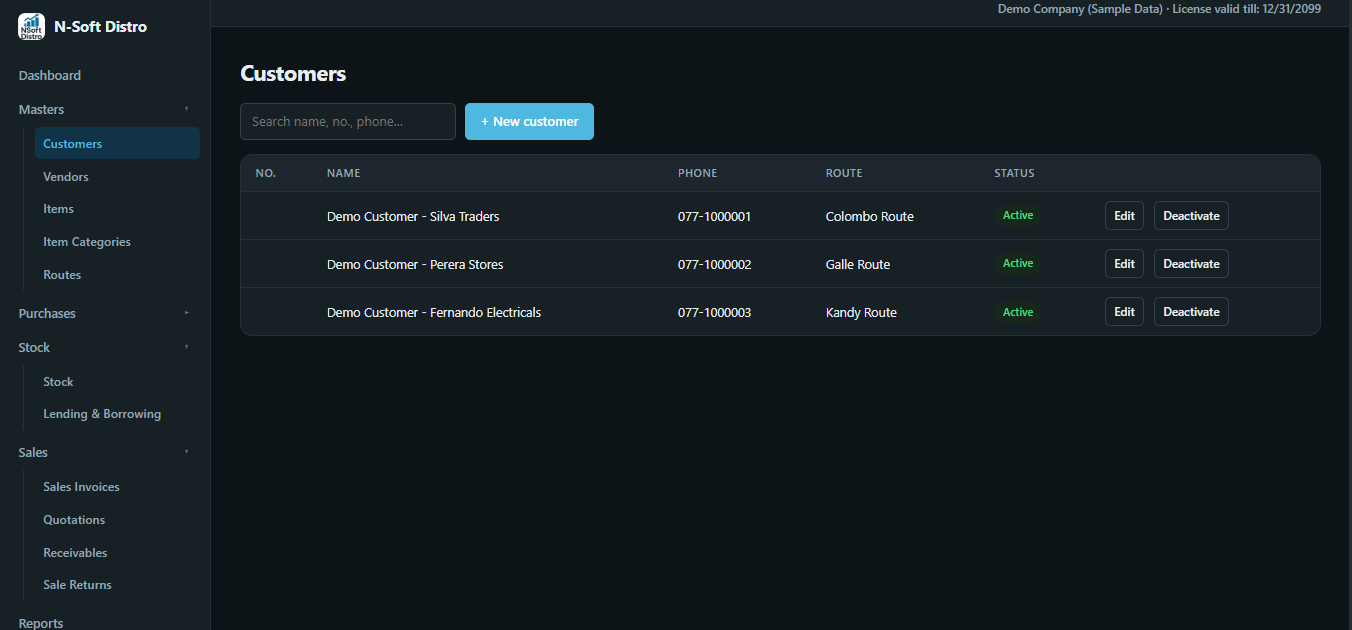1352x630 pixels.
Task: Open Sale Returns page
Action: [x=117, y=585]
